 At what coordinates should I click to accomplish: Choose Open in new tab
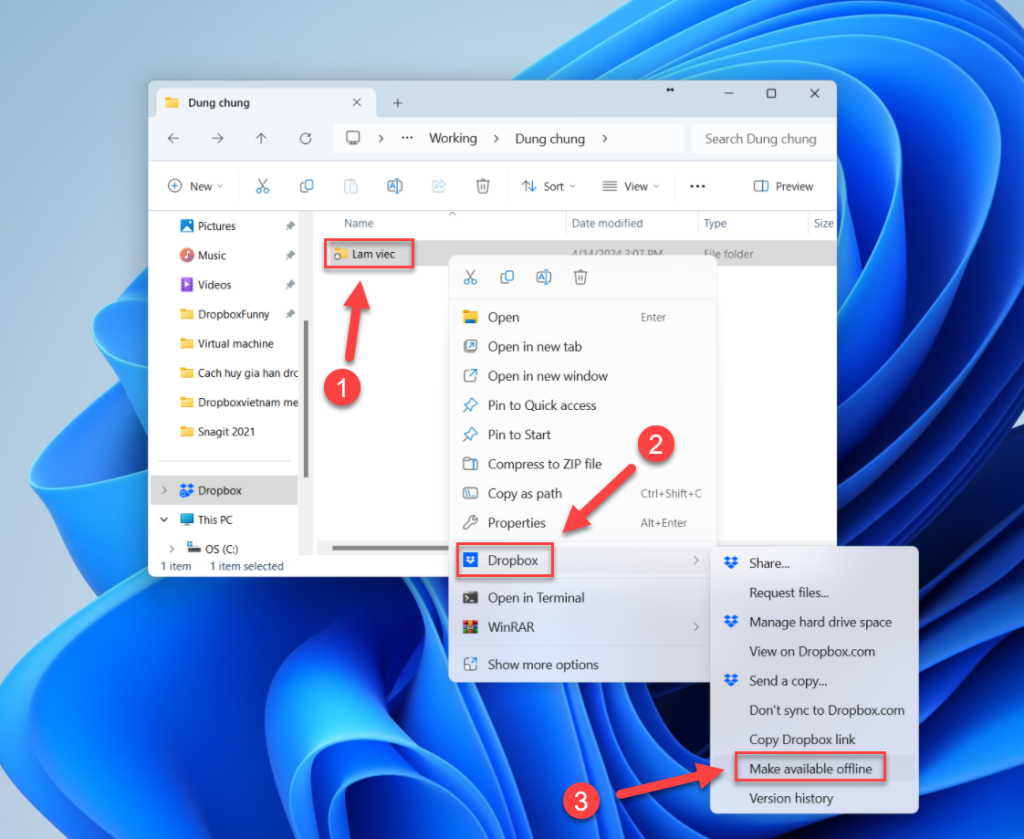583,347
